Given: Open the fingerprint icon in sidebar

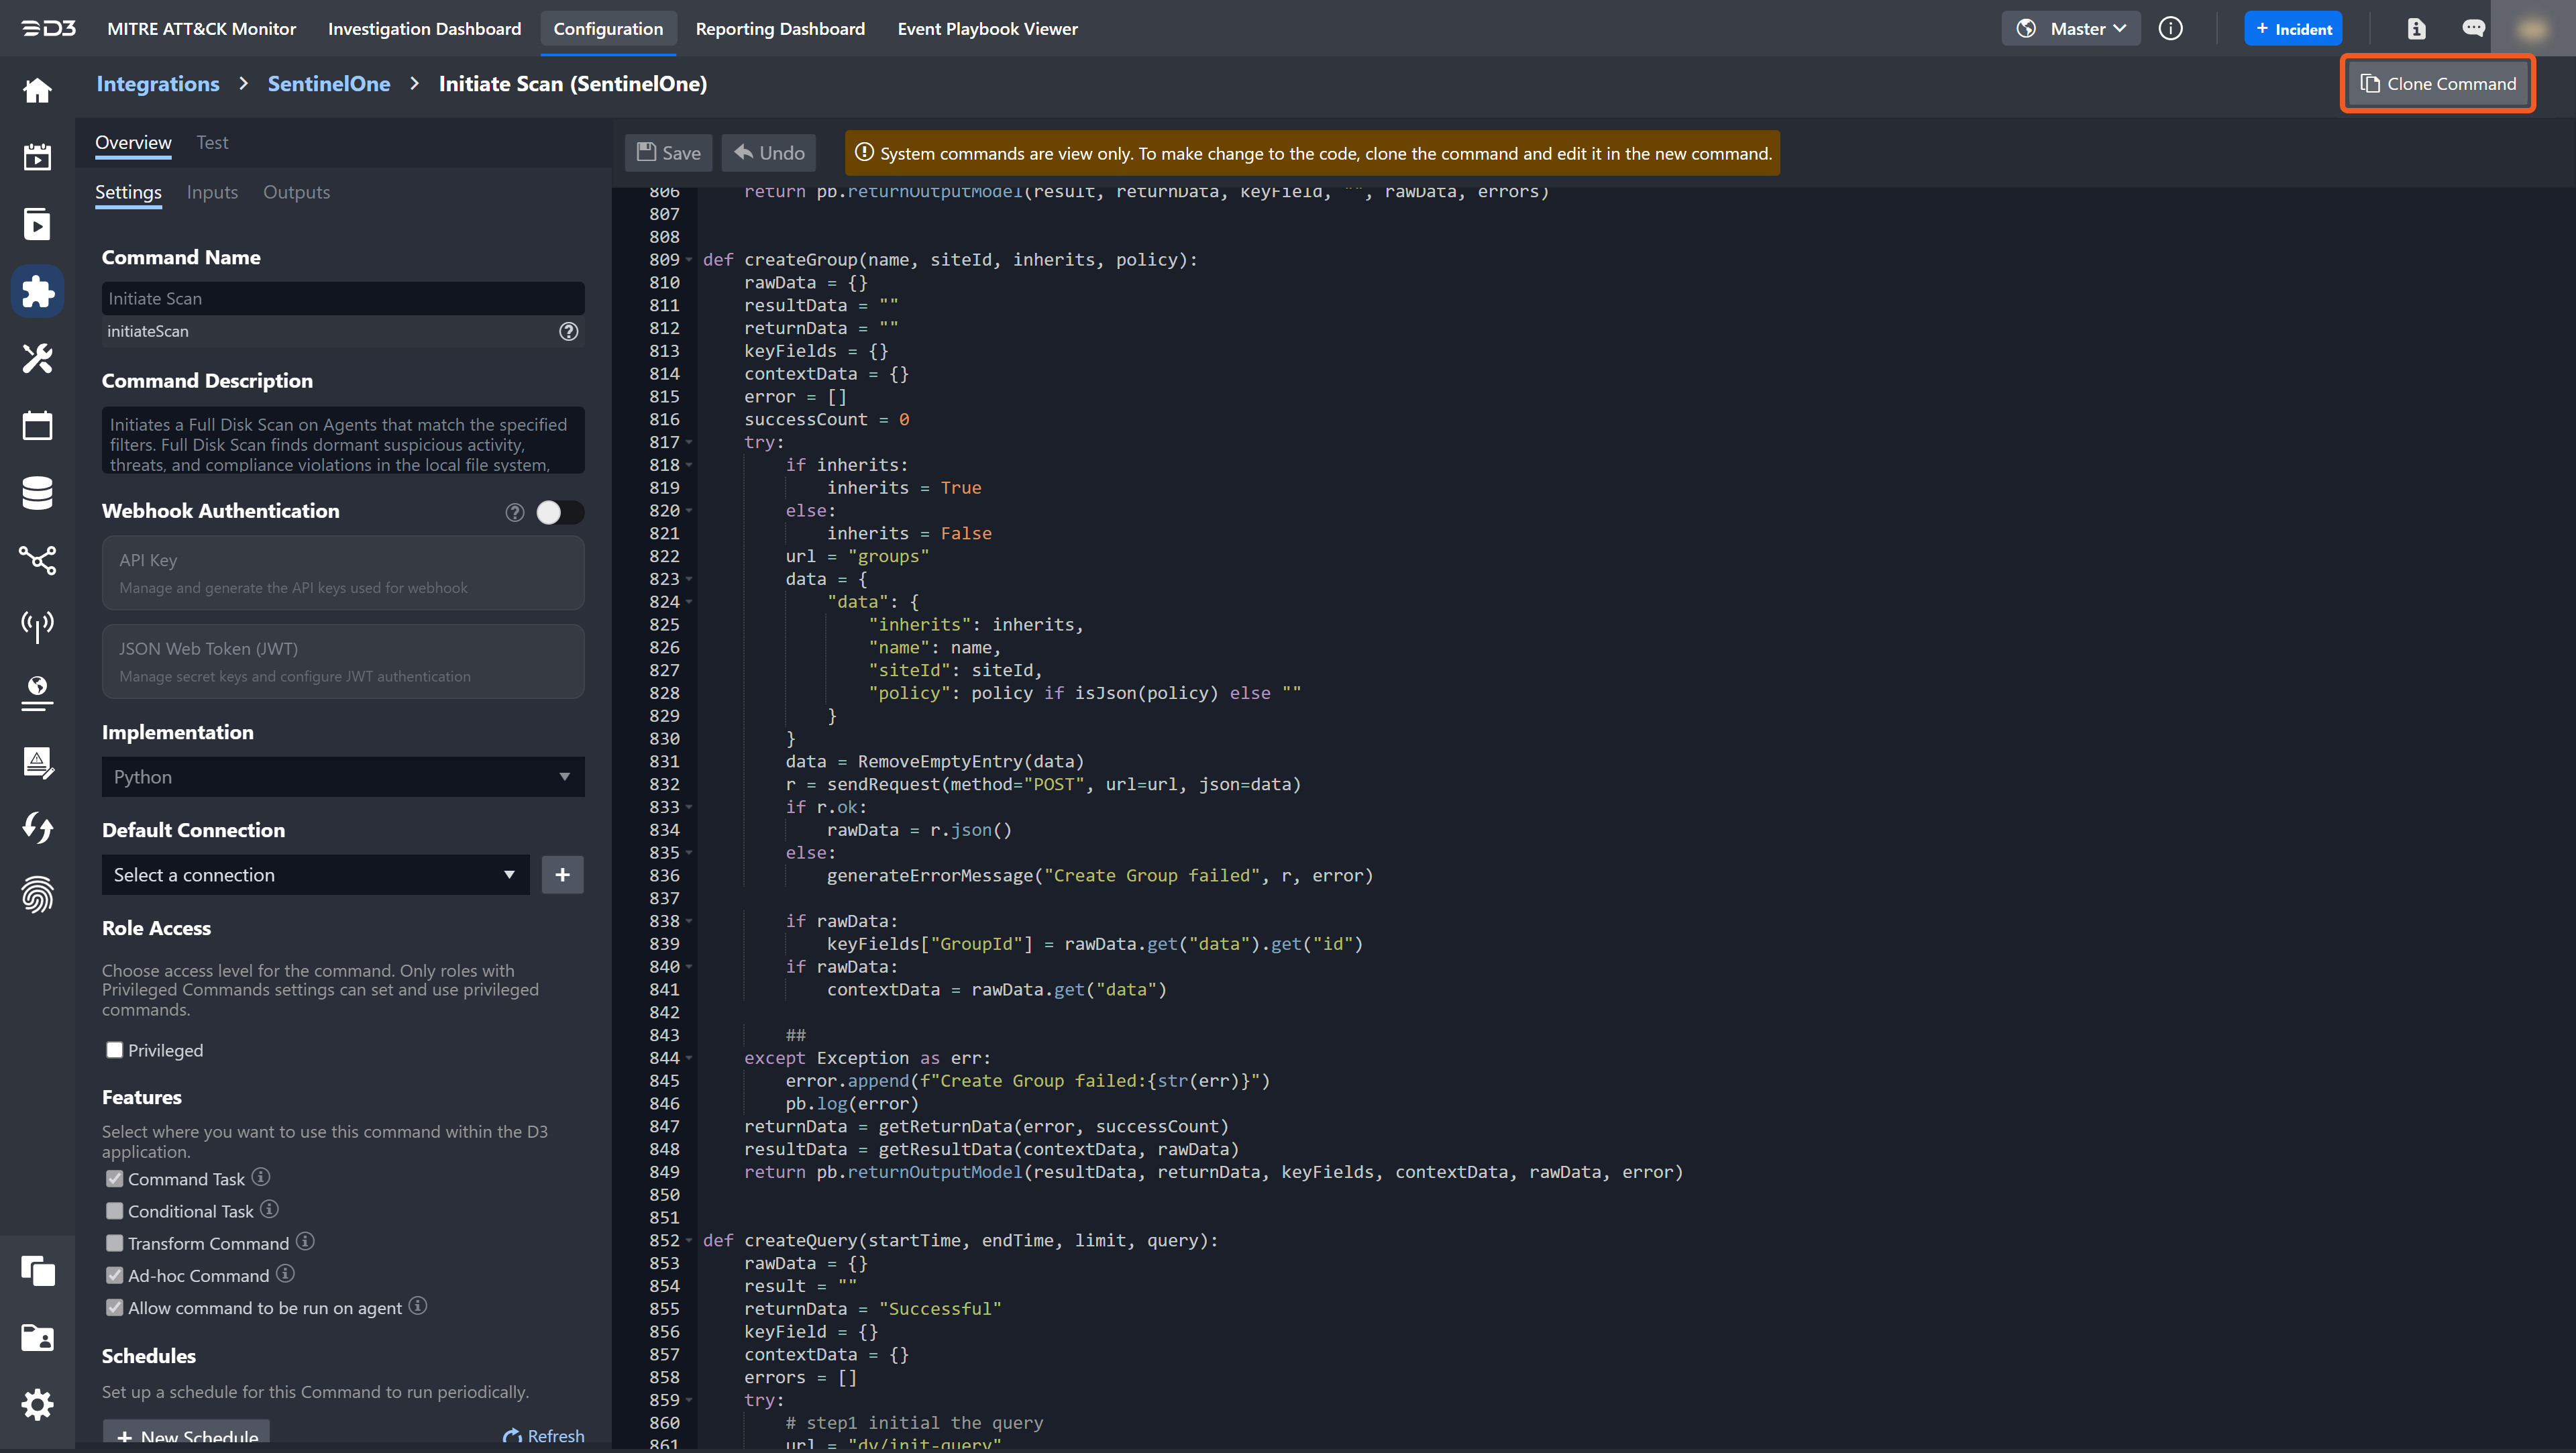Looking at the screenshot, I should click(x=37, y=895).
